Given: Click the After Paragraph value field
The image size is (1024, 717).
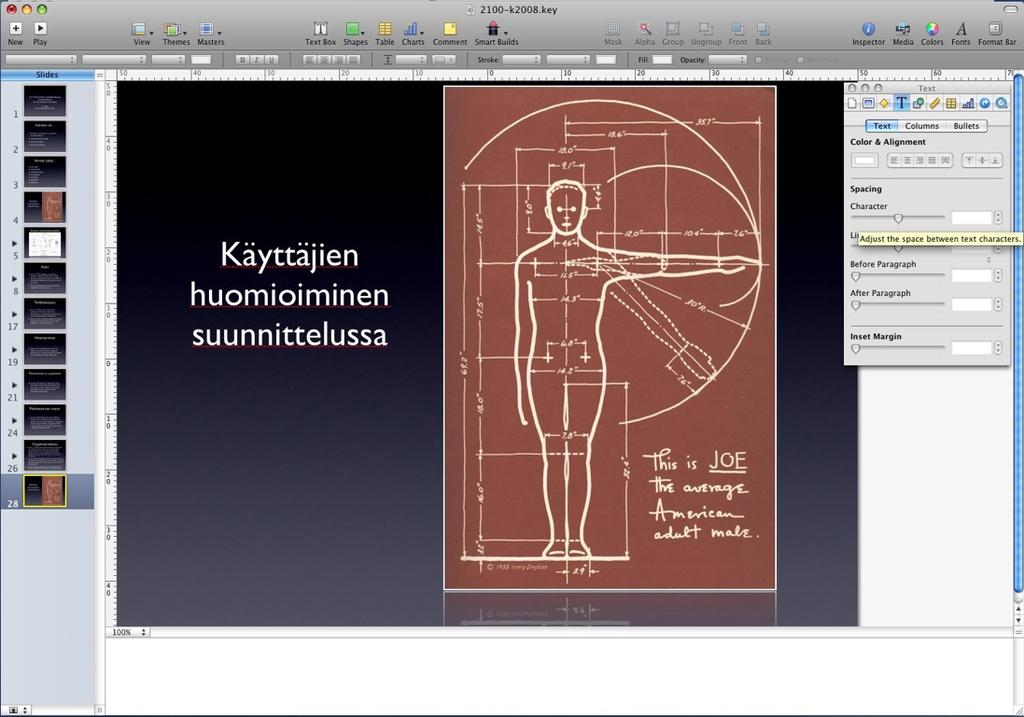Looking at the screenshot, I should click(972, 304).
